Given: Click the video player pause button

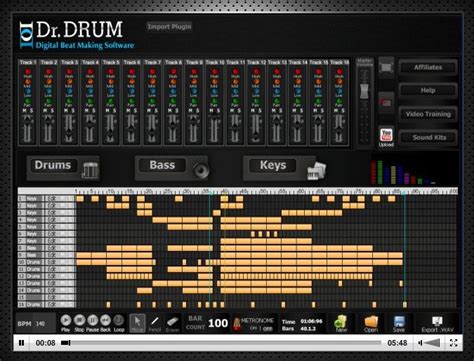Looking at the screenshot, I should [22, 343].
